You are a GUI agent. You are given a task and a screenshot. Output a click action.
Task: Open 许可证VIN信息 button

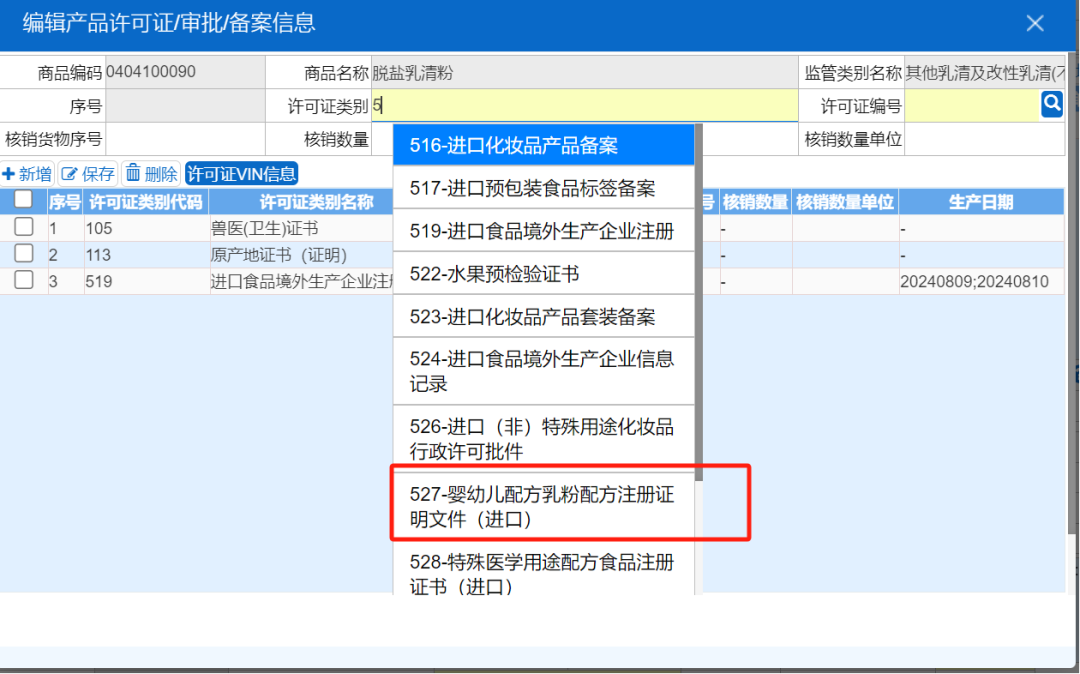click(x=242, y=174)
